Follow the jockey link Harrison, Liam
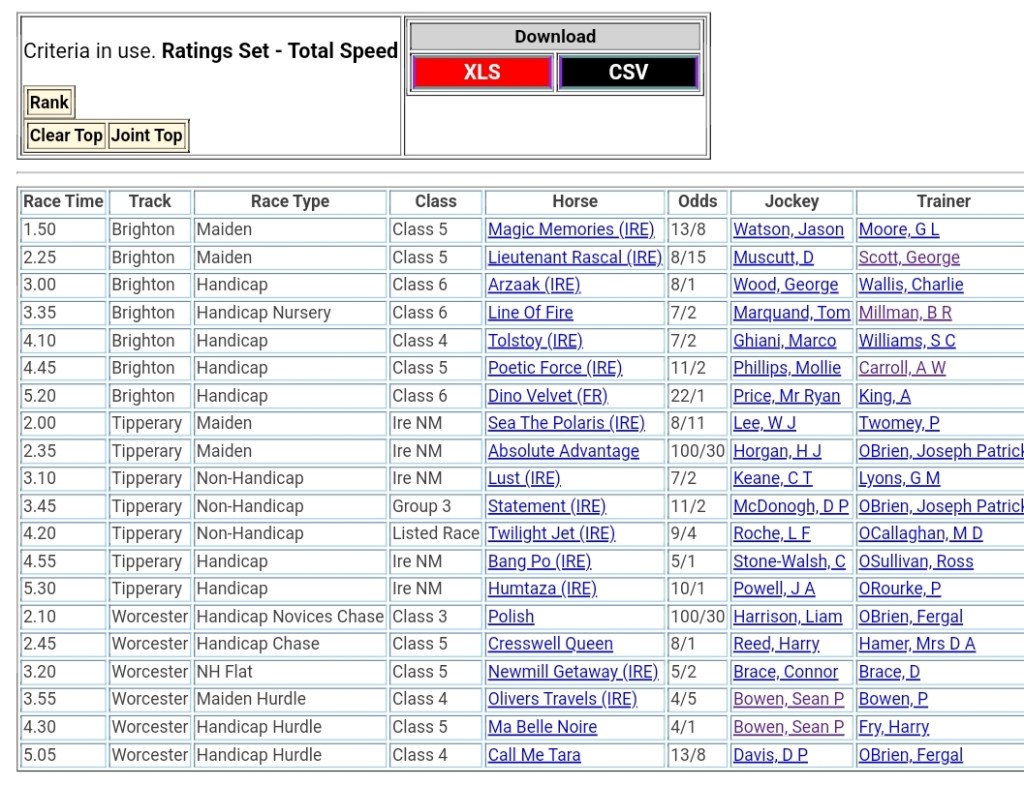The width and height of the screenshot is (1024, 786). pos(787,617)
